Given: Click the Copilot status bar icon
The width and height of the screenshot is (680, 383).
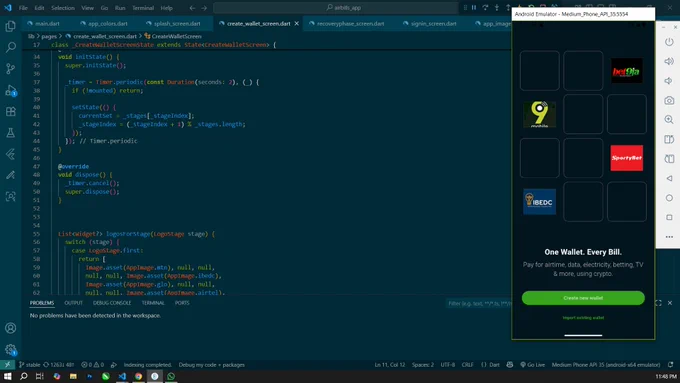Looking at the screenshot, I should (x=510, y=365).
